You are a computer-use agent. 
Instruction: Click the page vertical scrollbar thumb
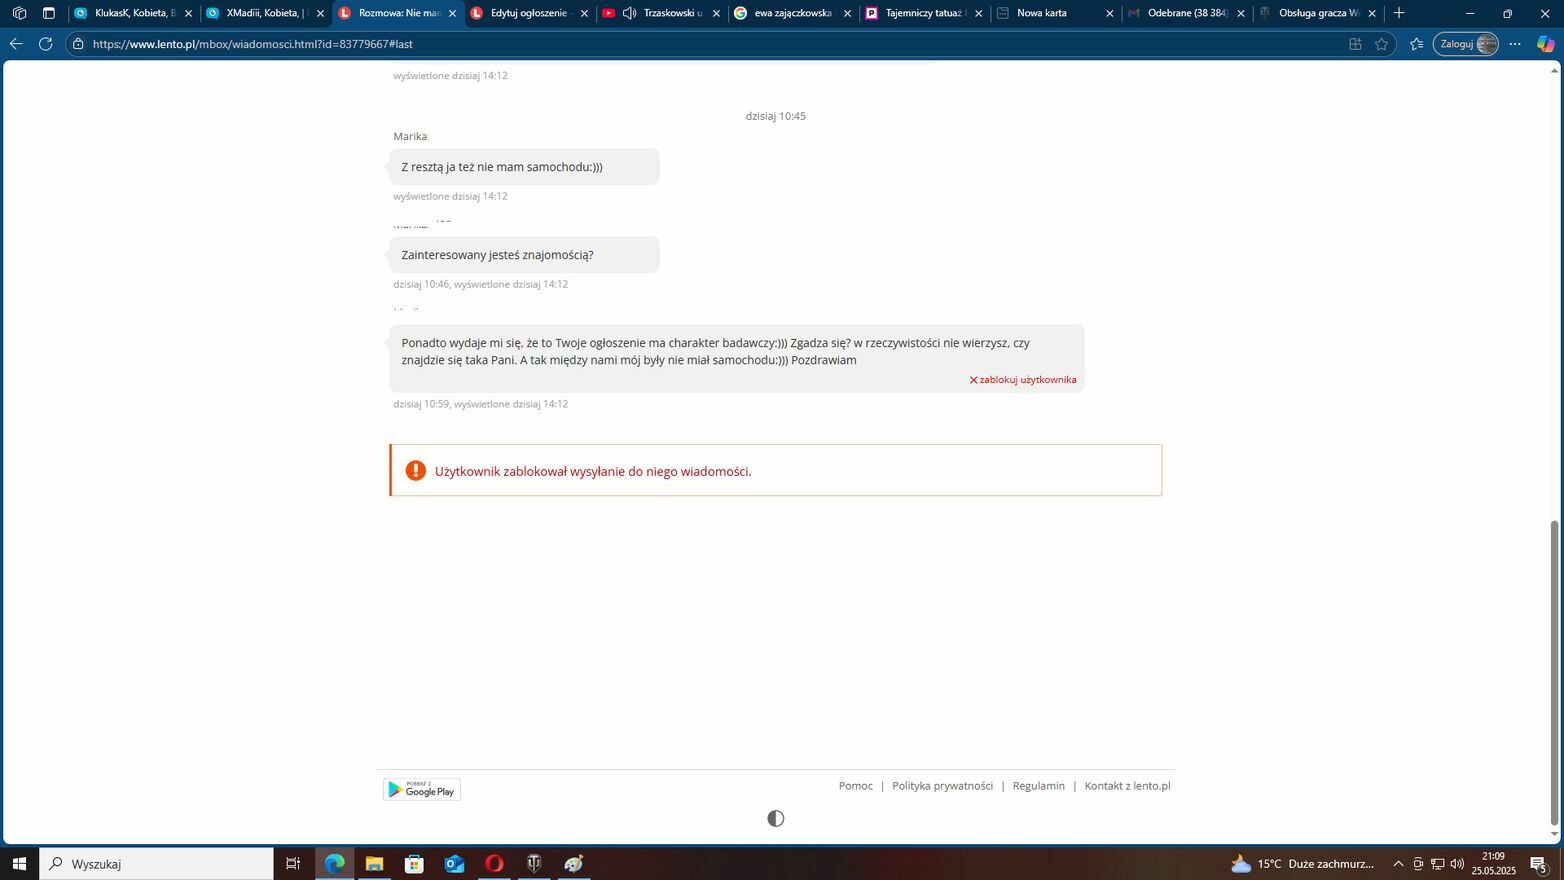coord(1554,672)
